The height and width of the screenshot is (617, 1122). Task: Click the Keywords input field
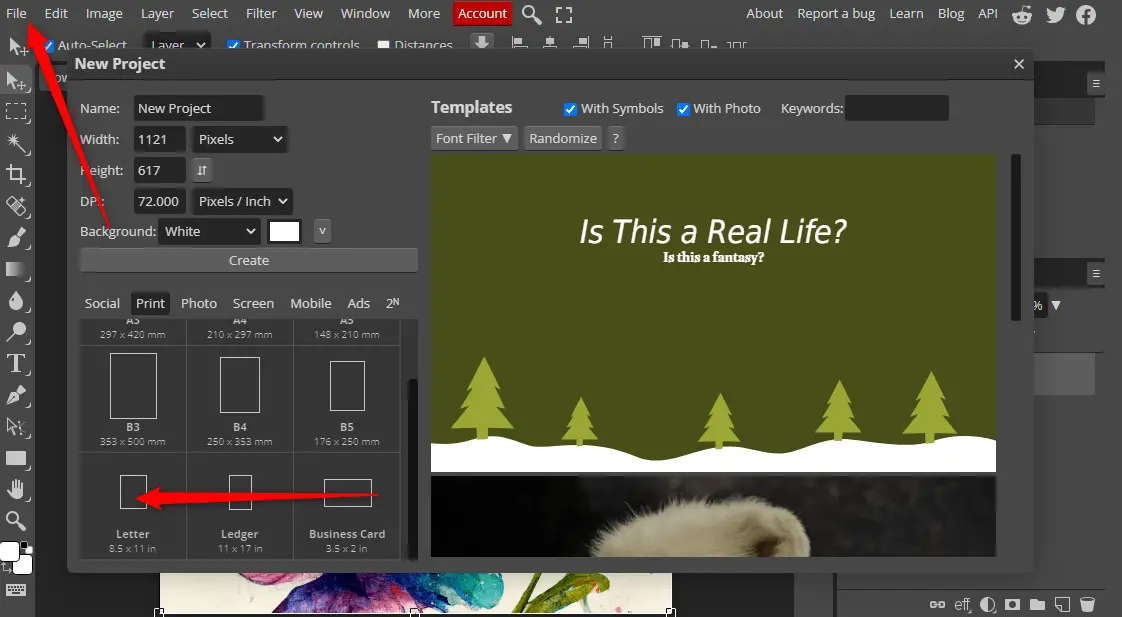click(x=897, y=108)
